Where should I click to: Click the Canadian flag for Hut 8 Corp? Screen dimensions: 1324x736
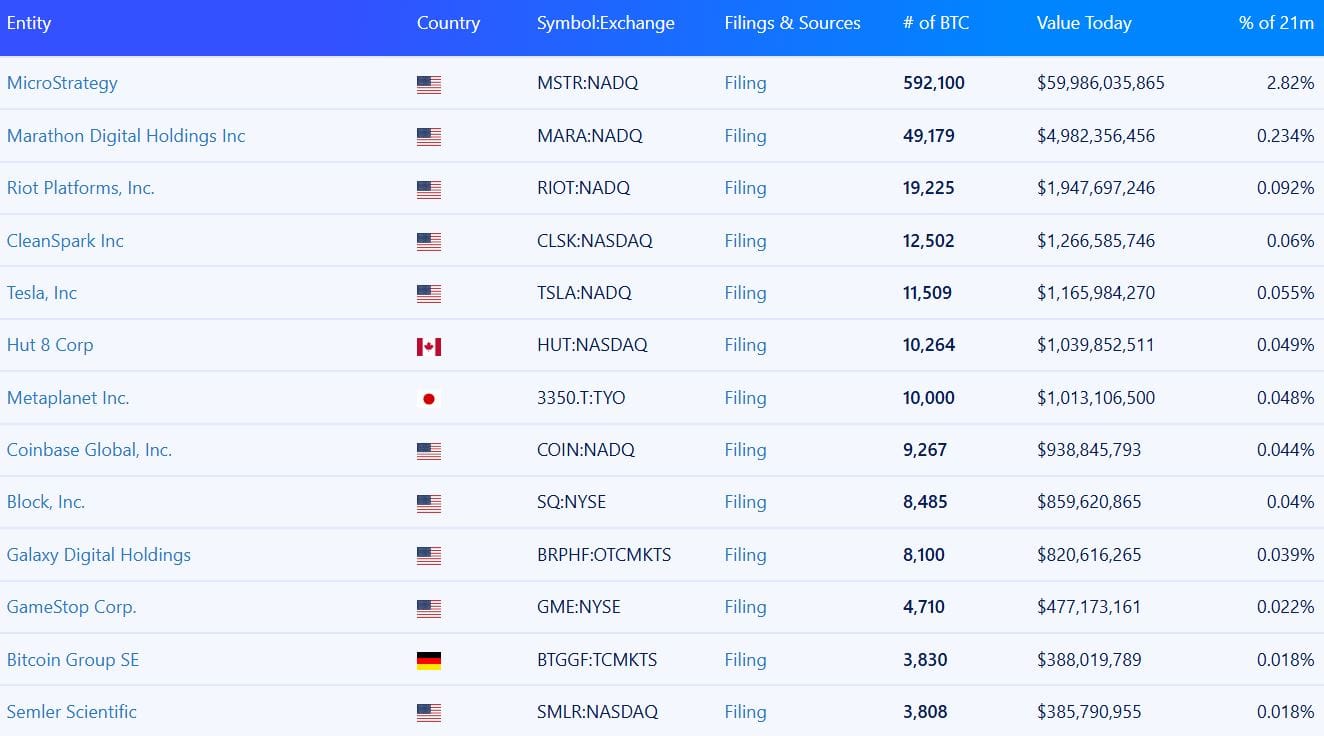click(429, 346)
